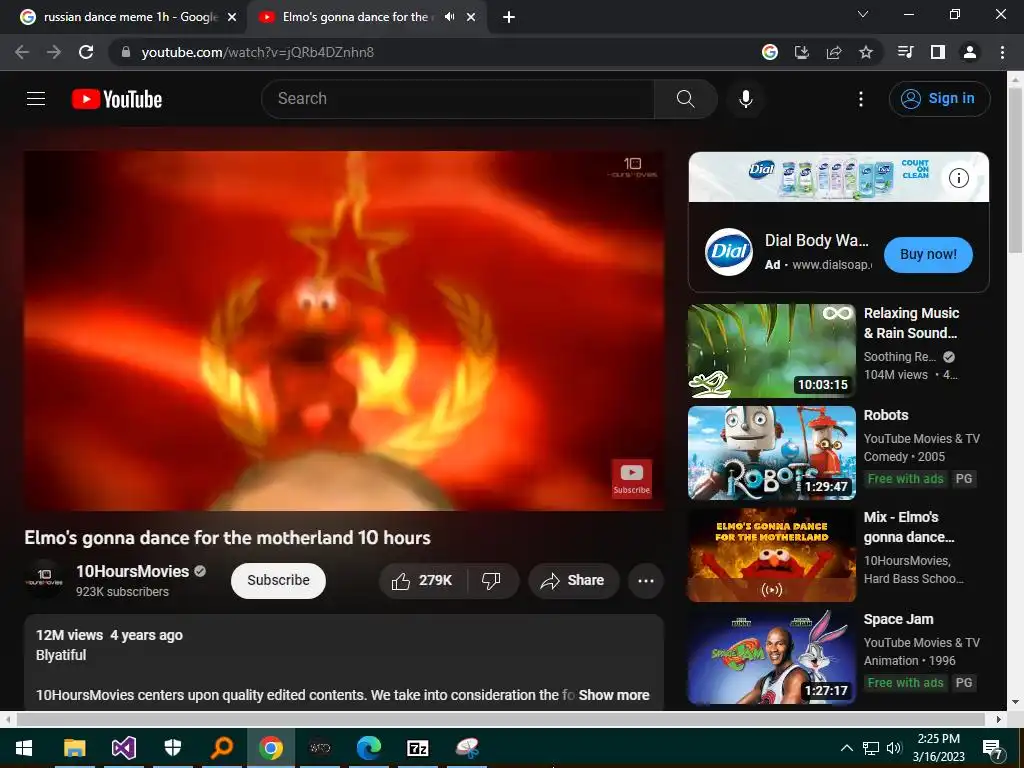Click the address bar URL
The height and width of the screenshot is (768, 1024).
(258, 52)
